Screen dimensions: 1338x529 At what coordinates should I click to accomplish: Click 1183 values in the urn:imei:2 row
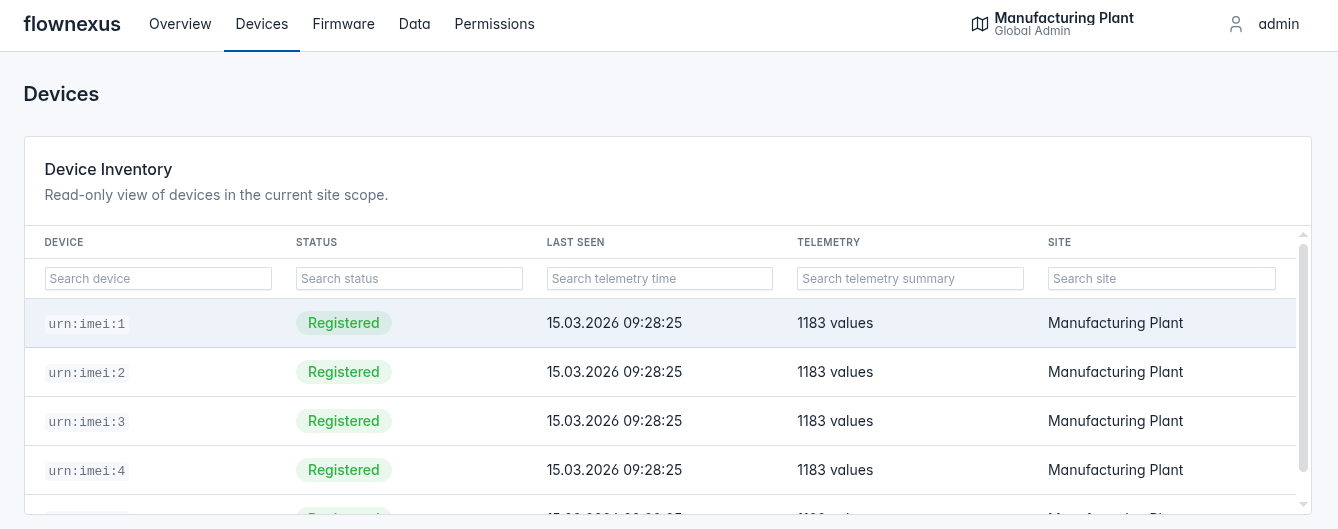point(835,372)
